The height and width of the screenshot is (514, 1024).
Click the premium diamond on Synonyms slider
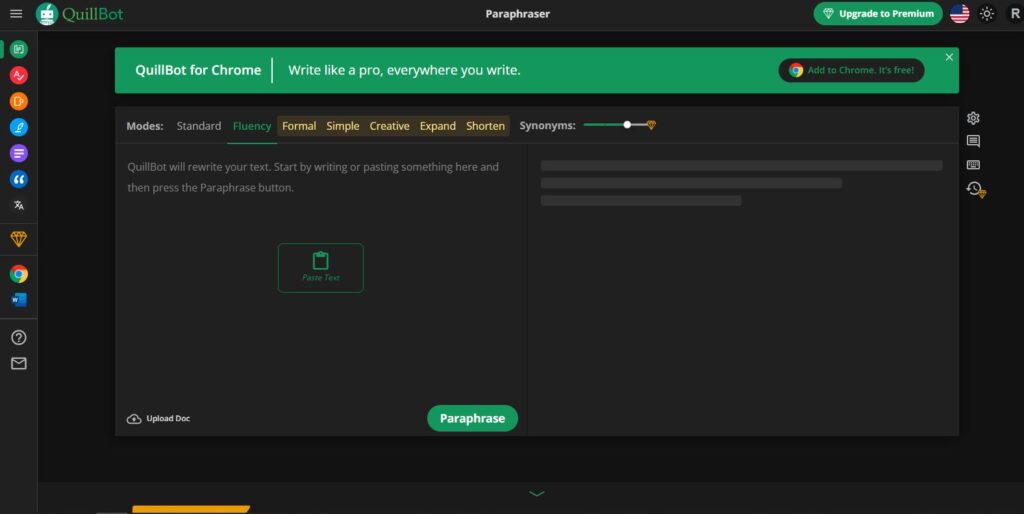point(651,125)
